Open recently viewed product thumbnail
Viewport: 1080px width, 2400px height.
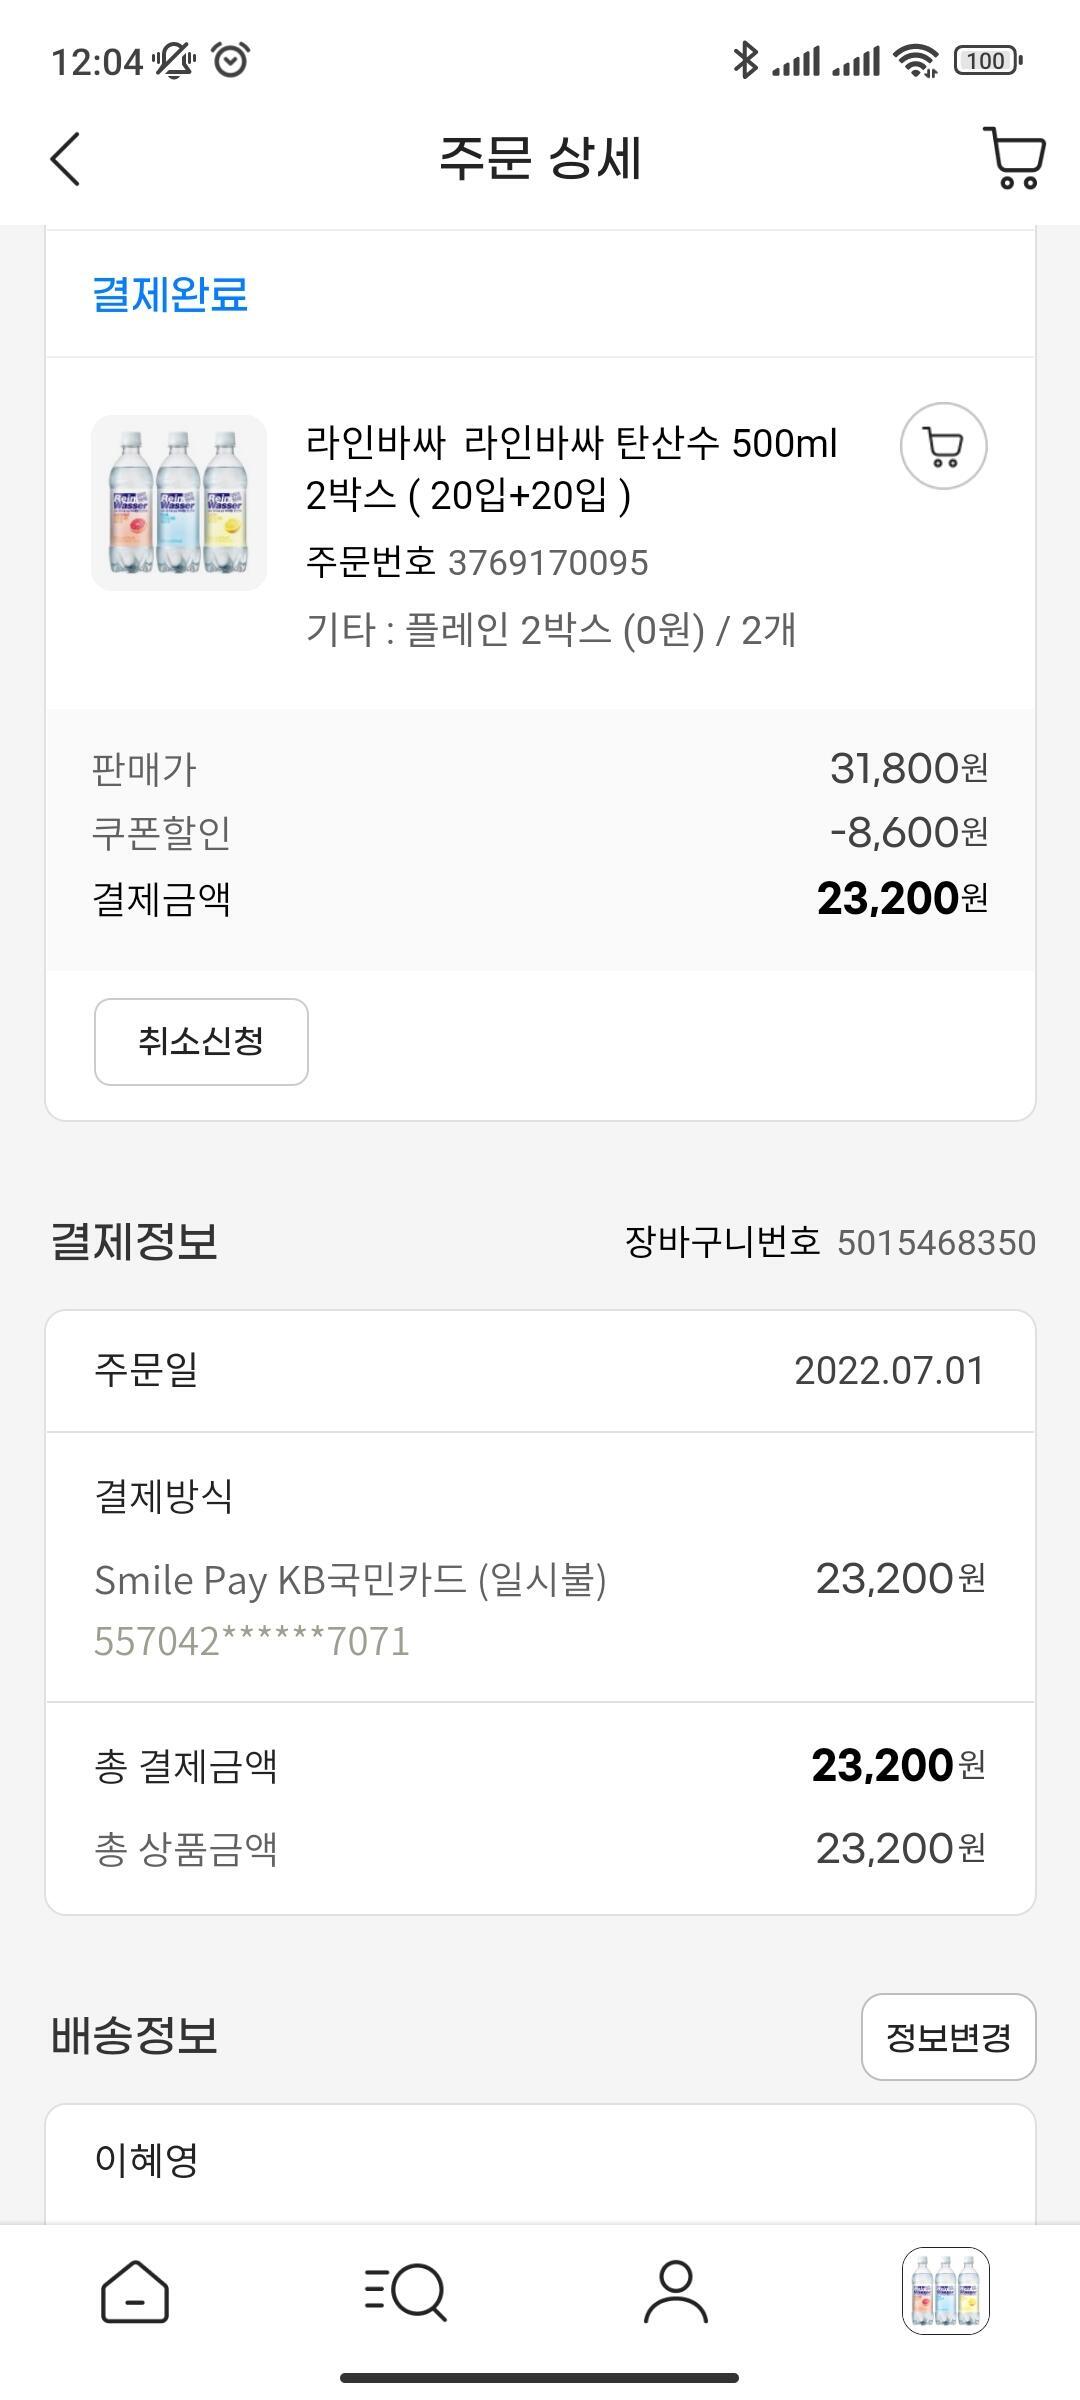pos(945,2291)
